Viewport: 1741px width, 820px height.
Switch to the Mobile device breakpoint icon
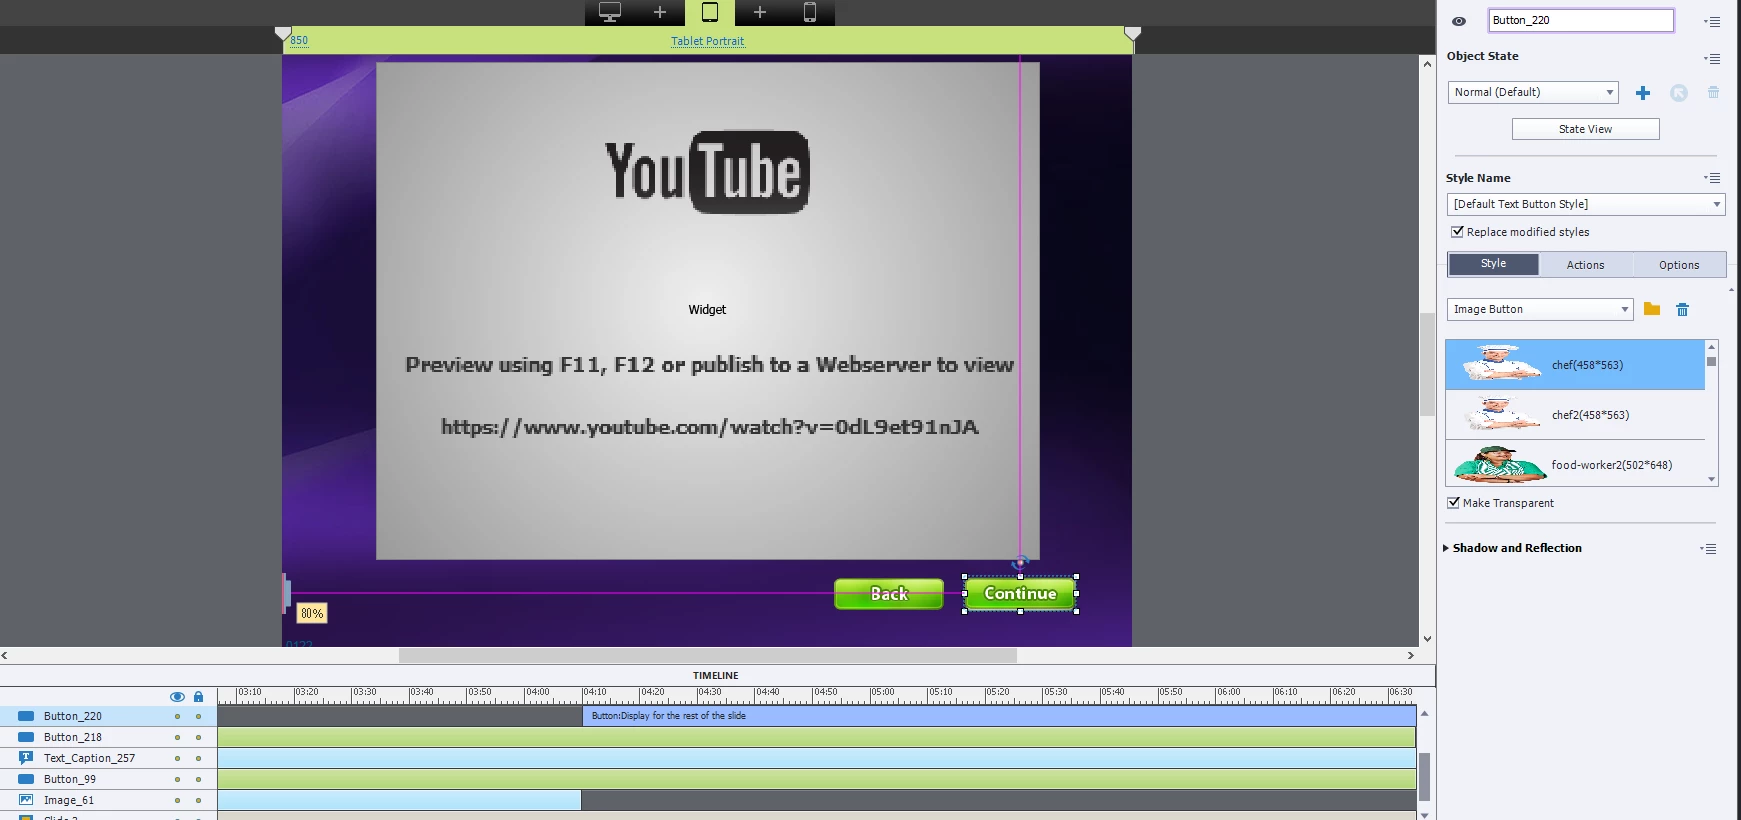(810, 12)
